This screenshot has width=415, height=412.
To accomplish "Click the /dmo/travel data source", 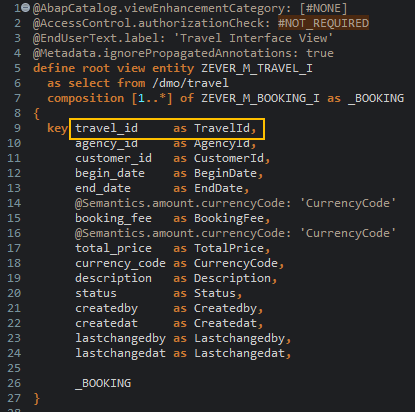I will (190, 83).
